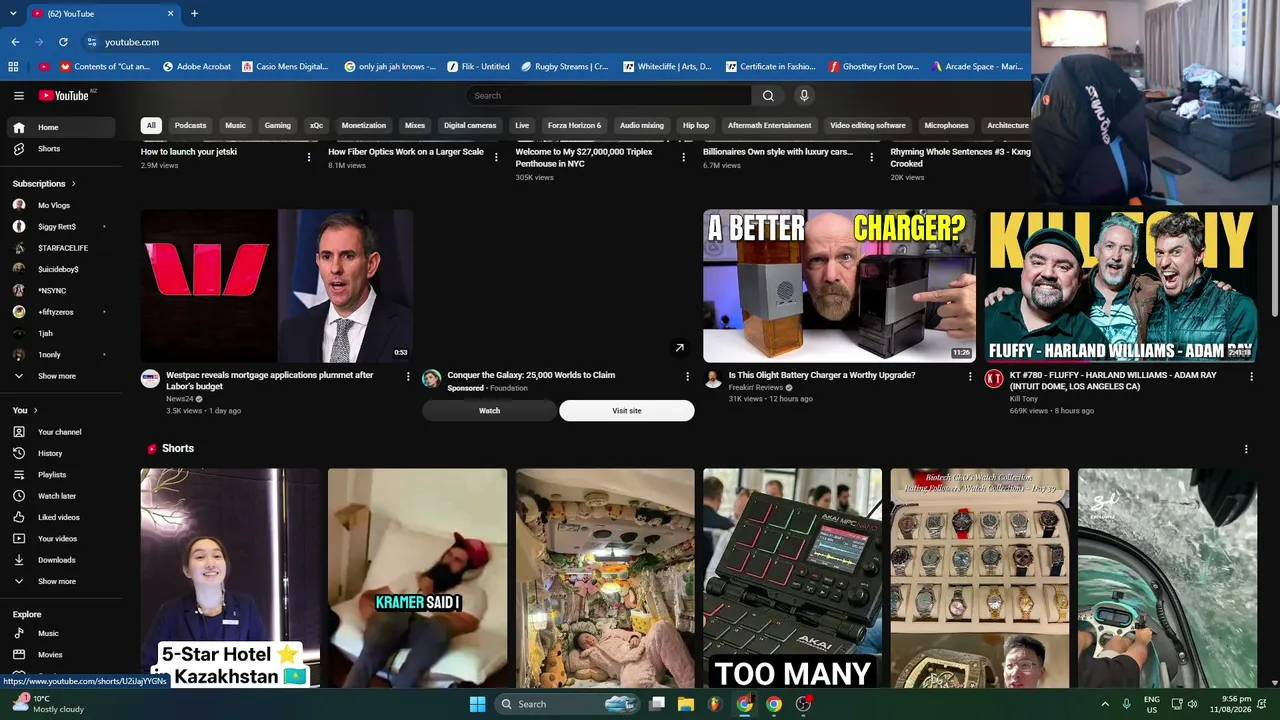Go to Home in sidebar
1280x720 pixels.
60,127
